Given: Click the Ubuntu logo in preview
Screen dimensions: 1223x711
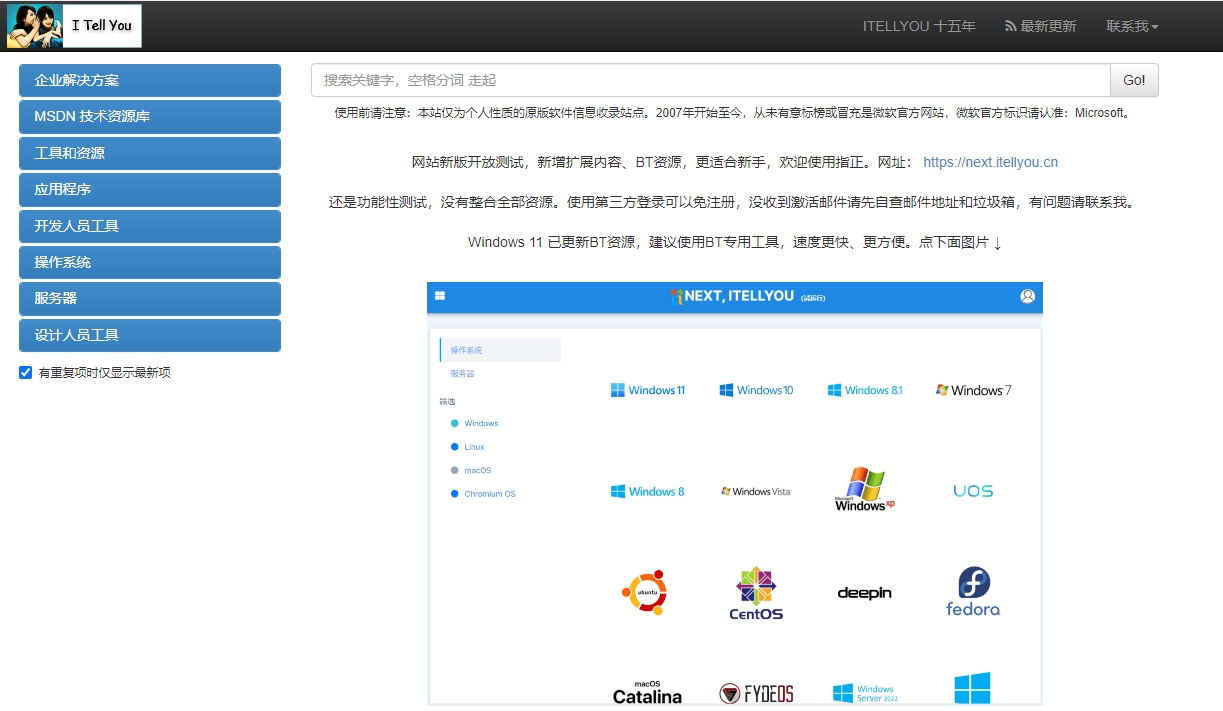Looking at the screenshot, I should [644, 593].
